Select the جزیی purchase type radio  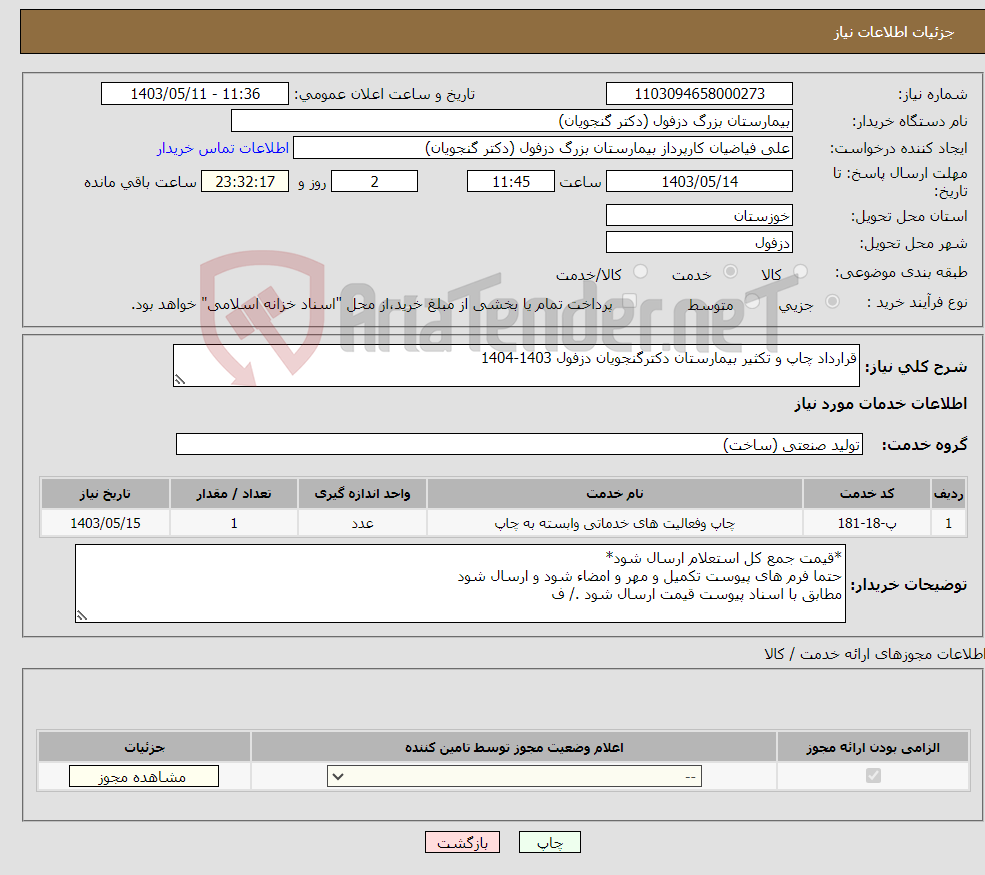click(x=832, y=302)
